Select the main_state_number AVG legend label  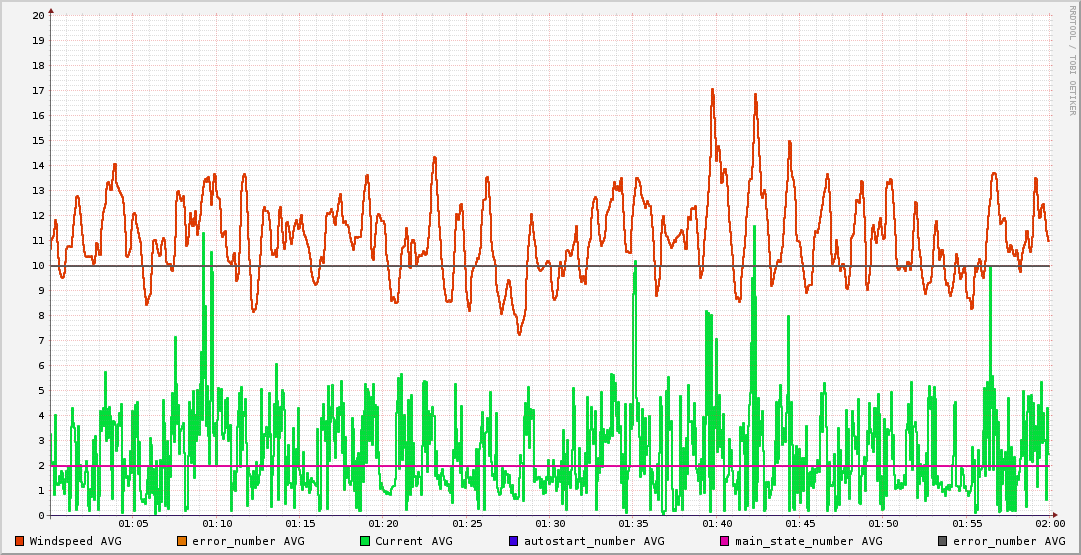click(x=809, y=541)
